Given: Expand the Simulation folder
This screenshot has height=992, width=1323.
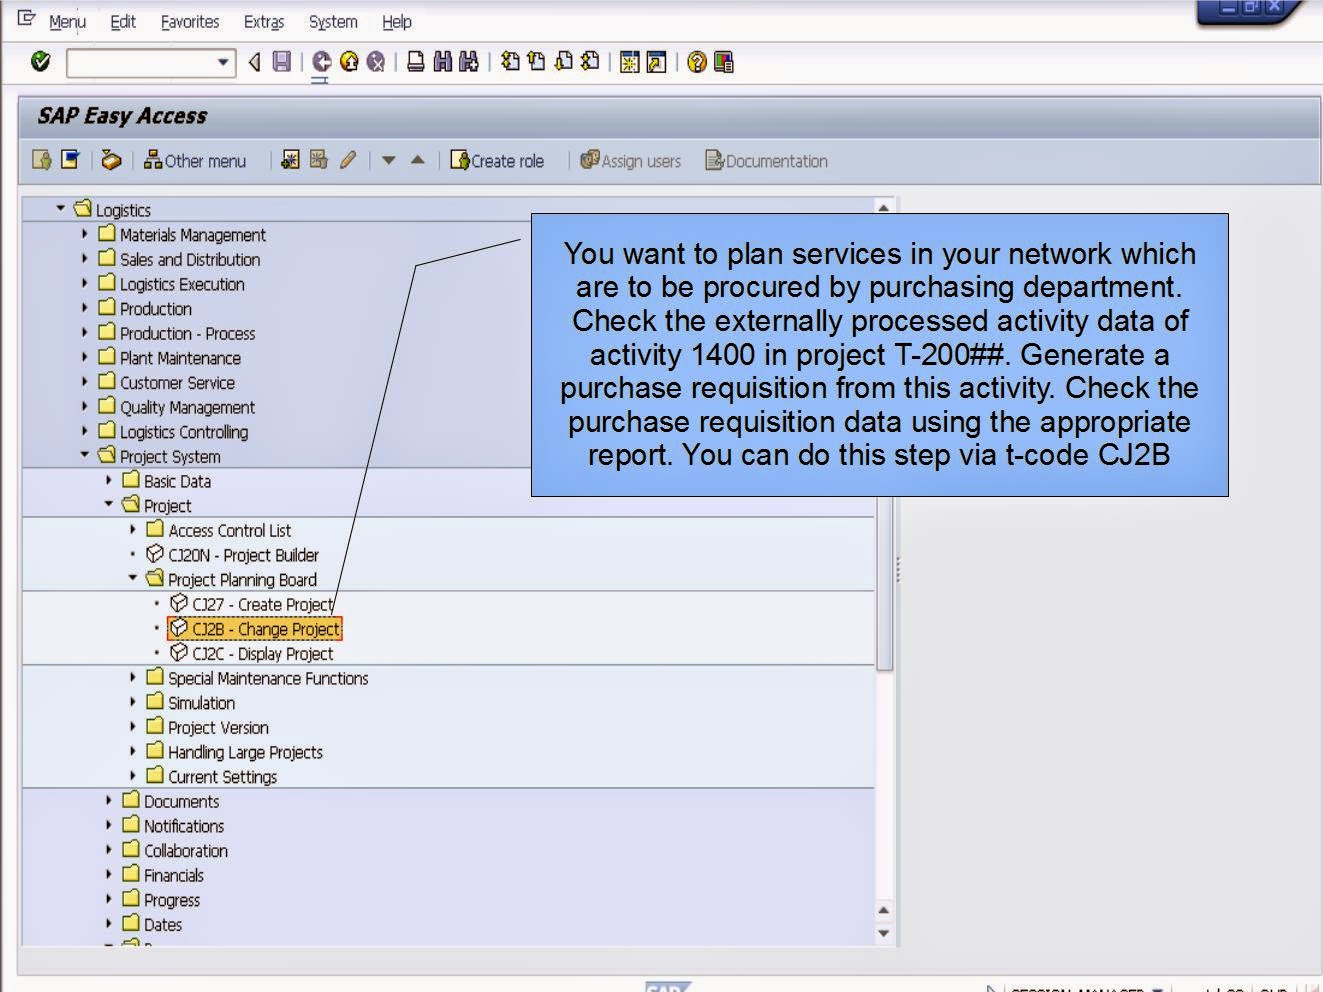Looking at the screenshot, I should pyautogui.click(x=133, y=702).
